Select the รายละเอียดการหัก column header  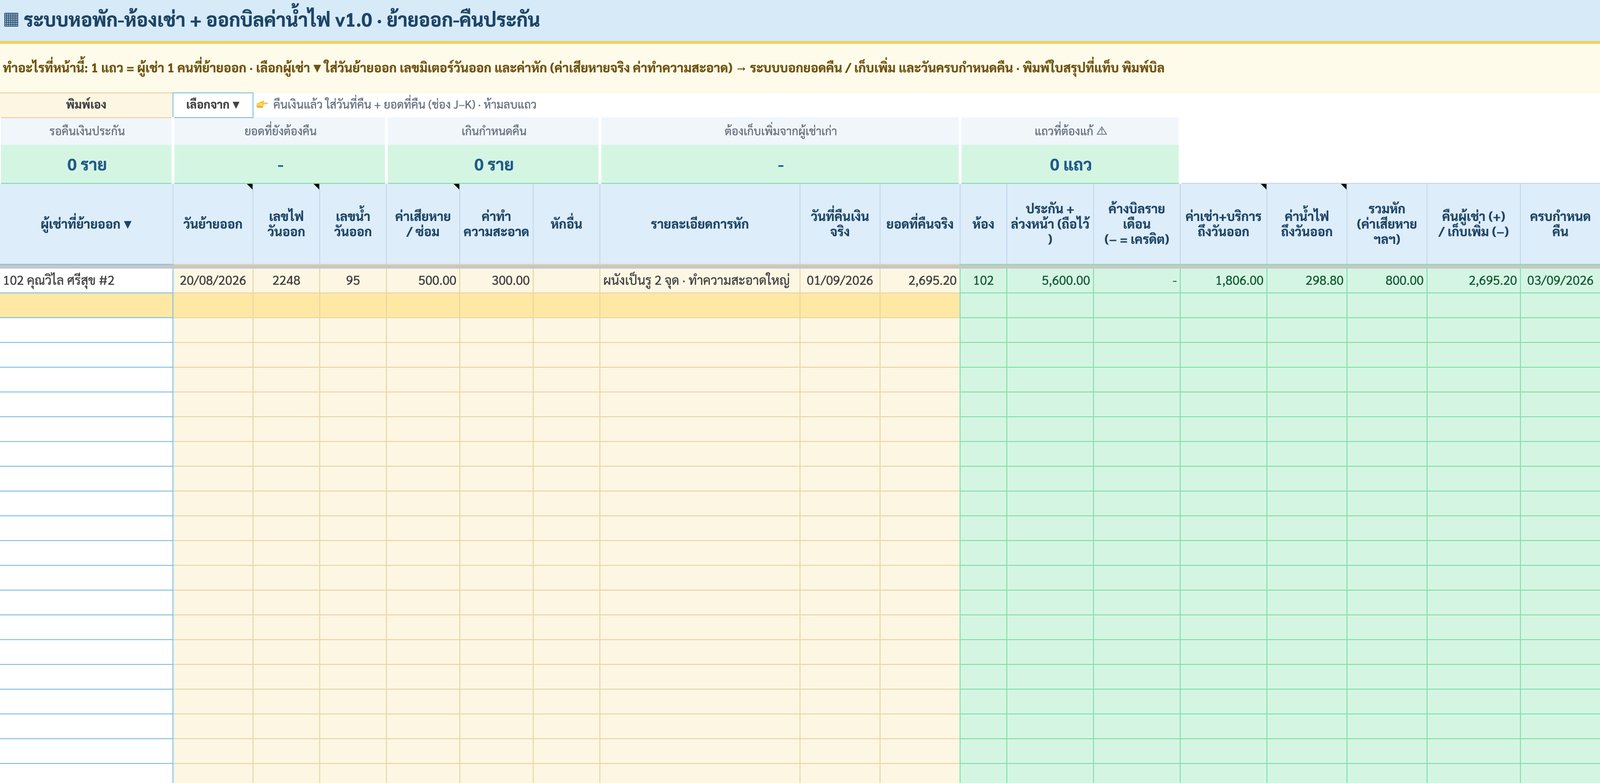(700, 225)
